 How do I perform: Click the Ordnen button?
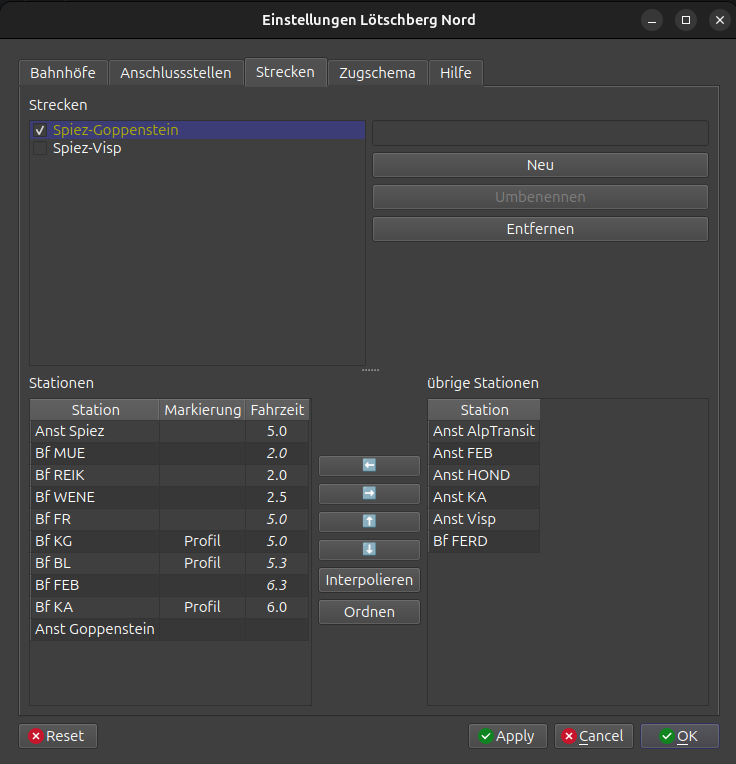(369, 612)
